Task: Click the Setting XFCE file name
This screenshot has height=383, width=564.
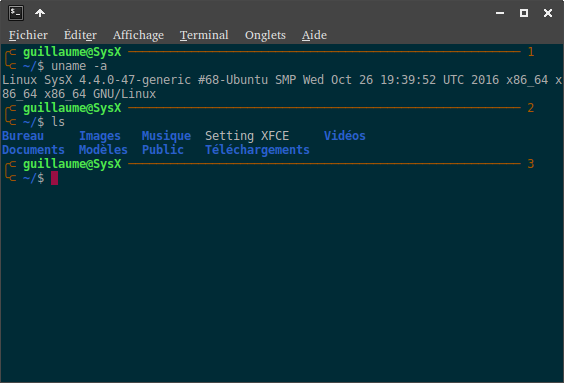Action: [247, 136]
